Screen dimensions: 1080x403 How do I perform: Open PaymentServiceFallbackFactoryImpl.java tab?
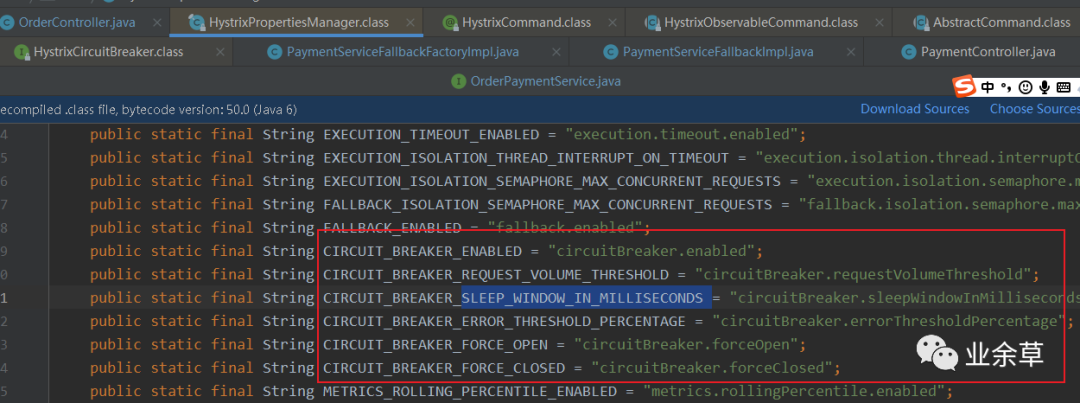[x=403, y=52]
